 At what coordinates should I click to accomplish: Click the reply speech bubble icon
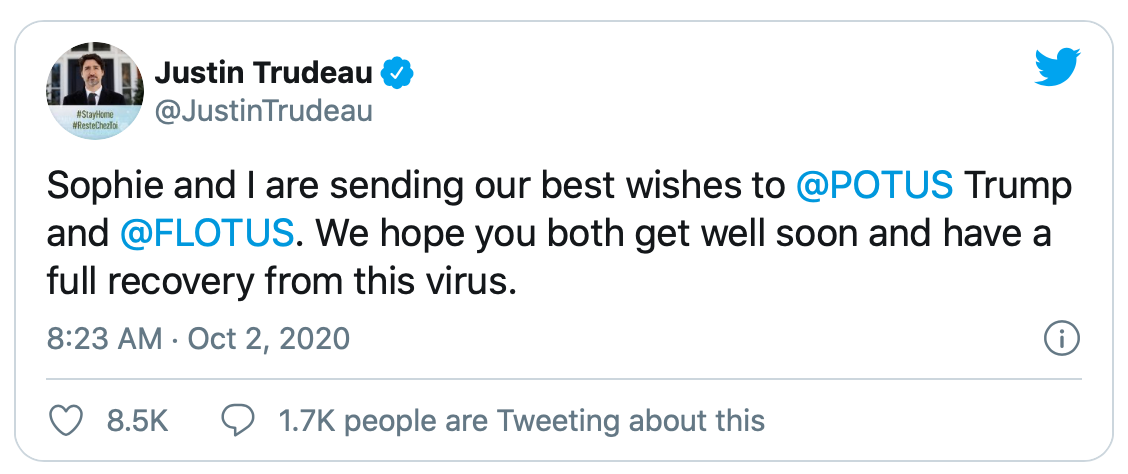(x=238, y=421)
